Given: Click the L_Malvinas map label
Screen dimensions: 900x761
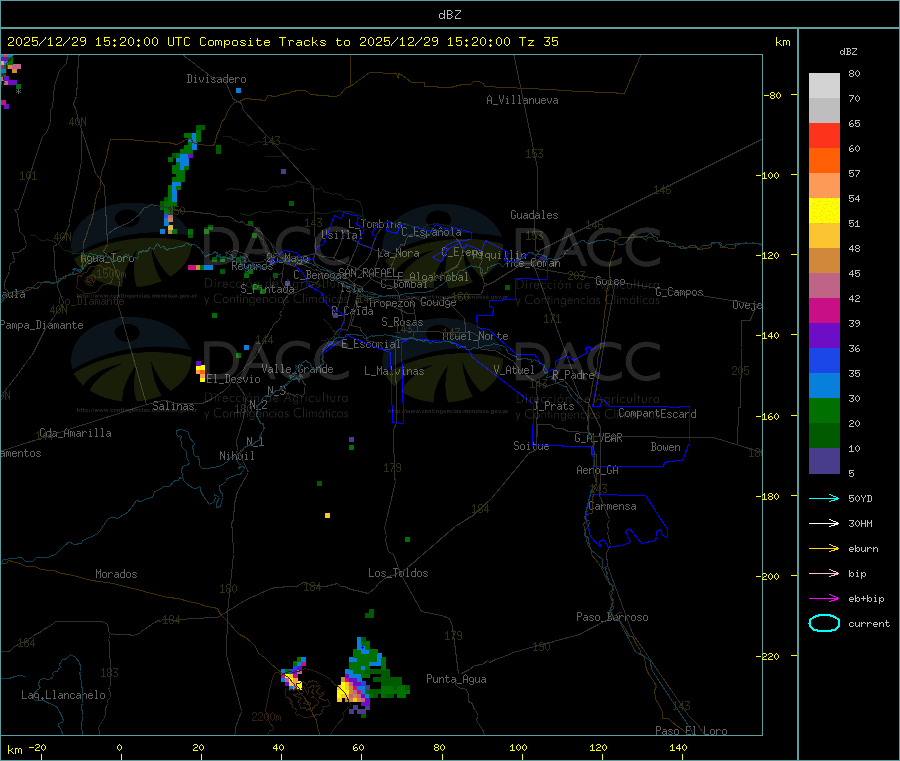Looking at the screenshot, I should [x=394, y=371].
